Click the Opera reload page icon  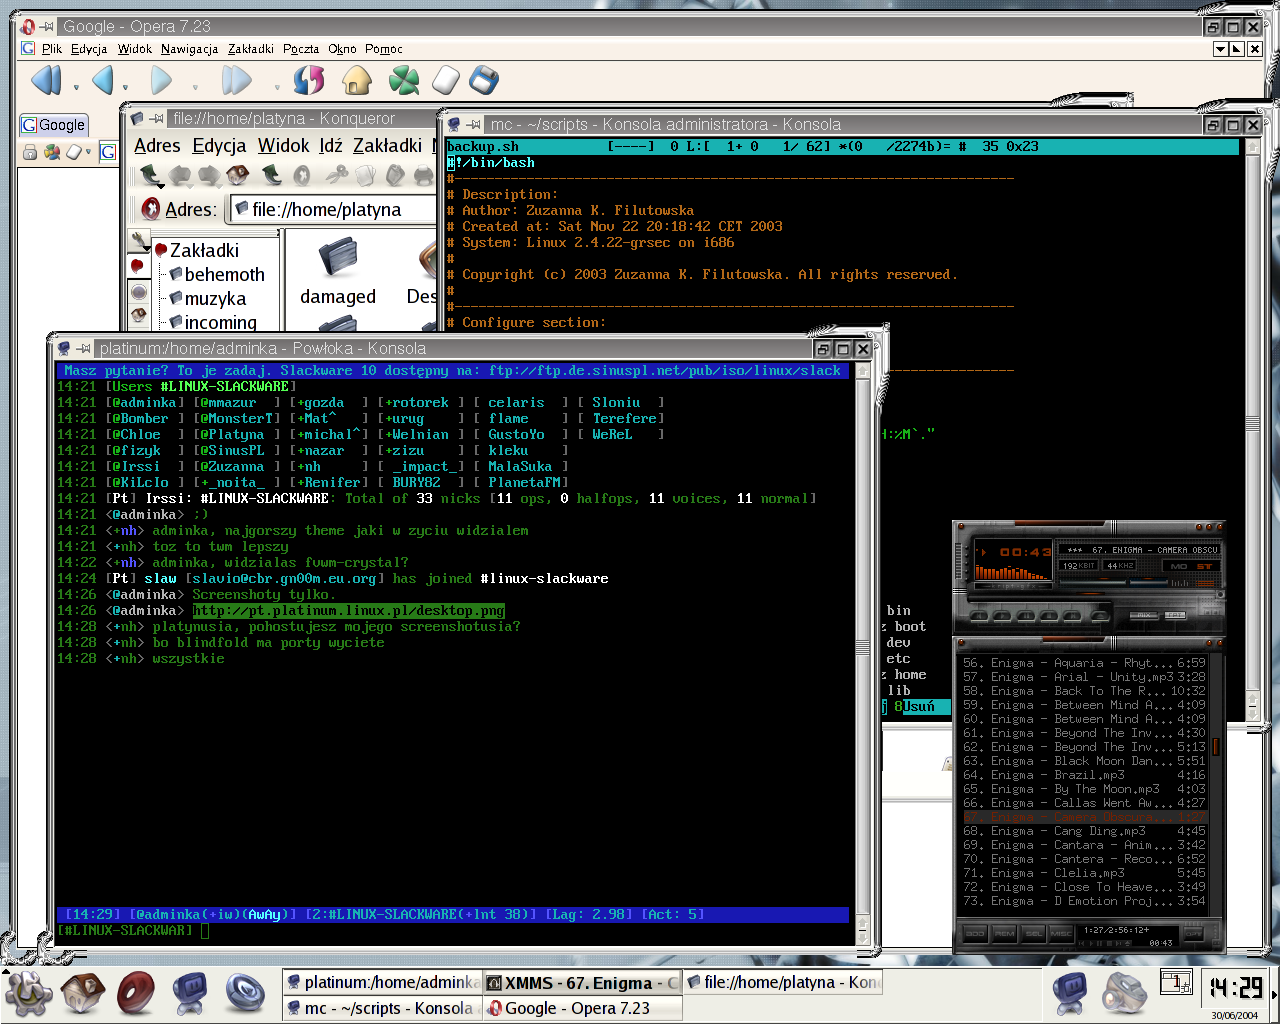309,80
